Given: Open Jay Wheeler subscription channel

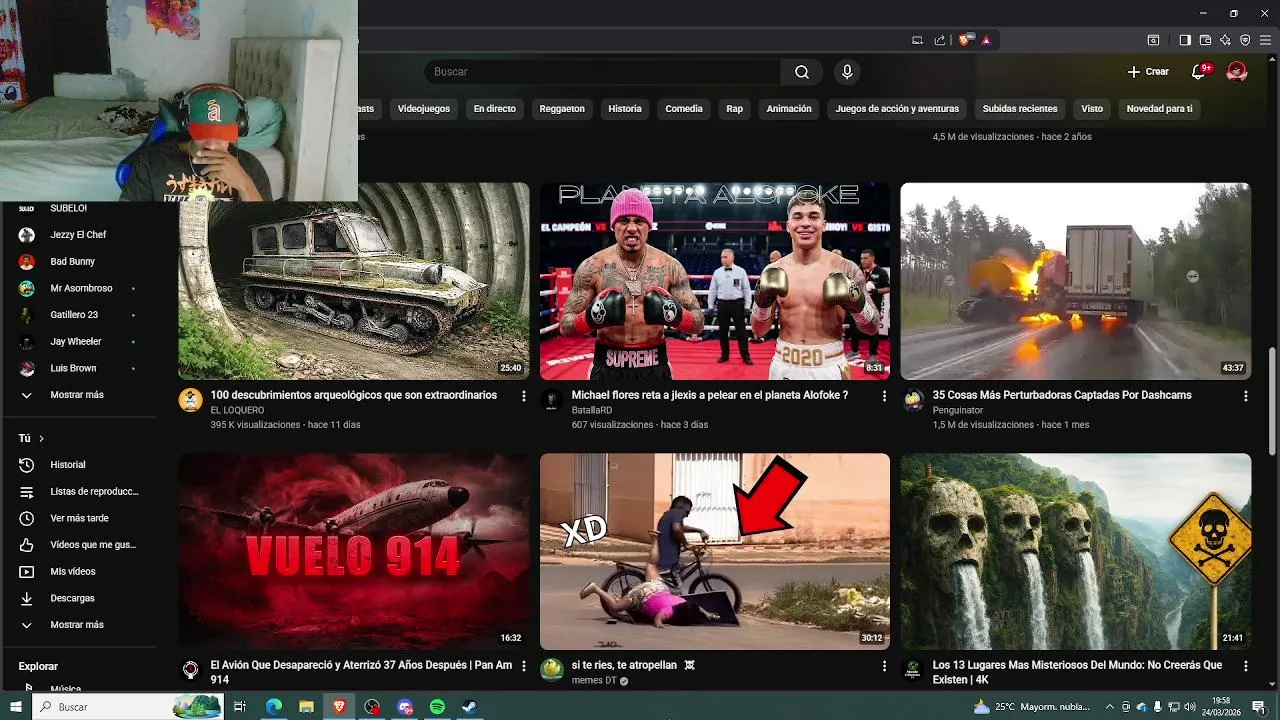Looking at the screenshot, I should point(76,342).
